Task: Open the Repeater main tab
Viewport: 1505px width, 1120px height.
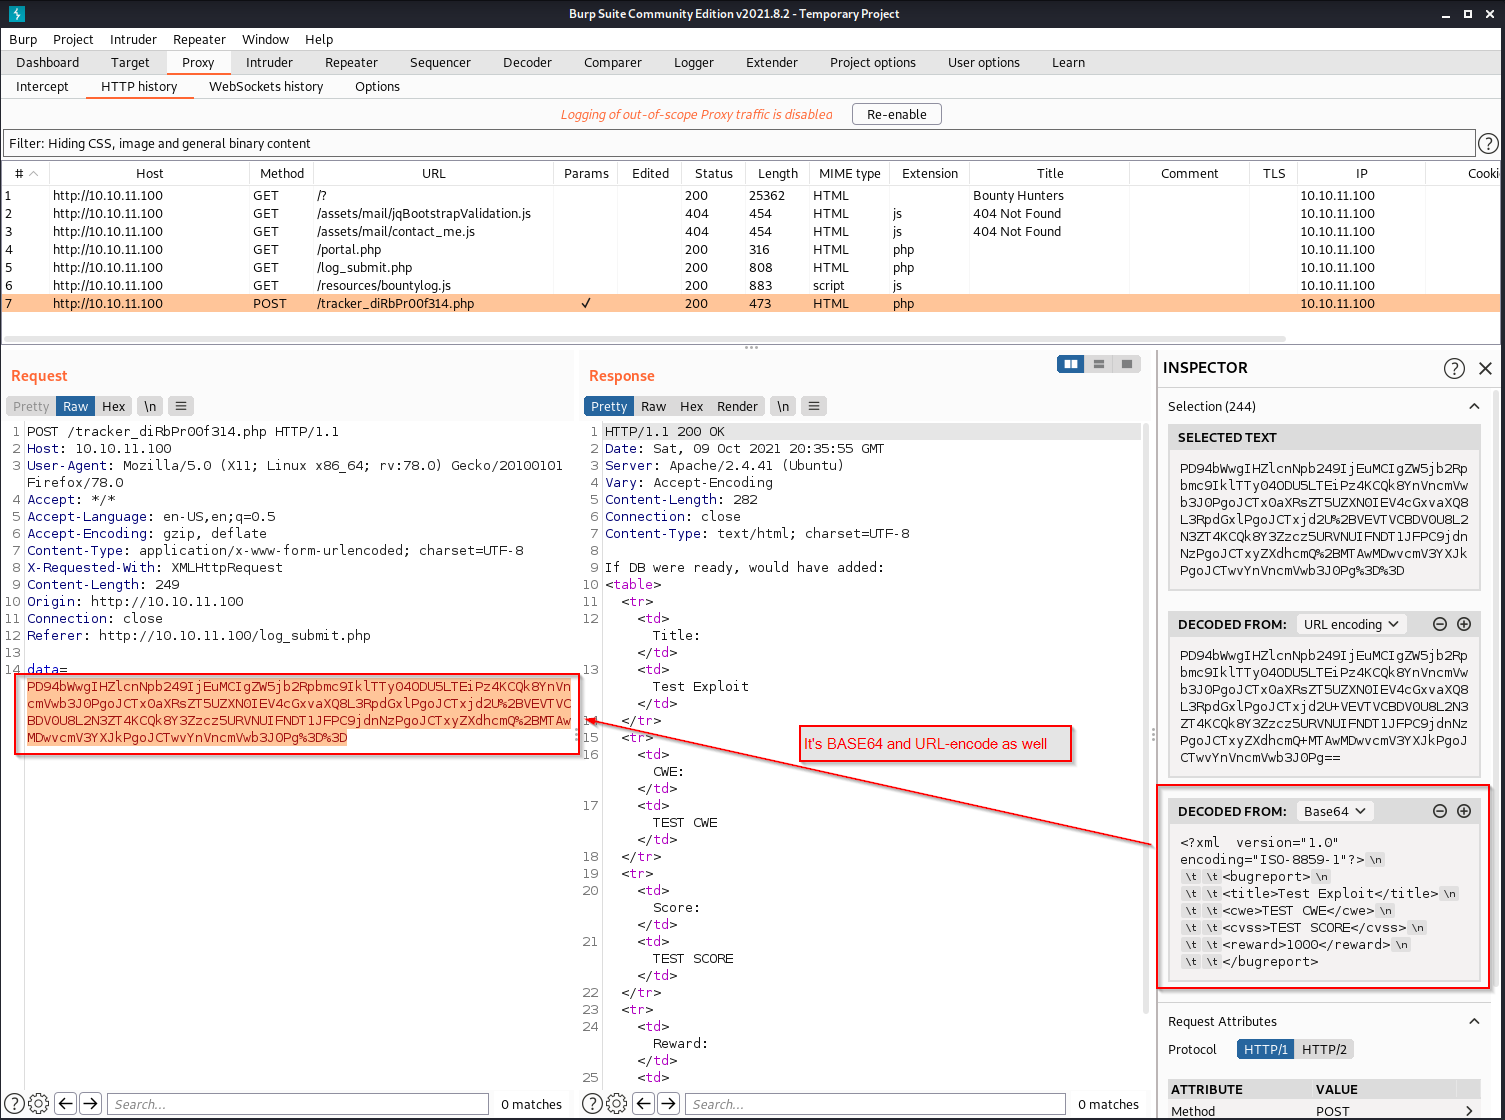Action: pyautogui.click(x=351, y=62)
